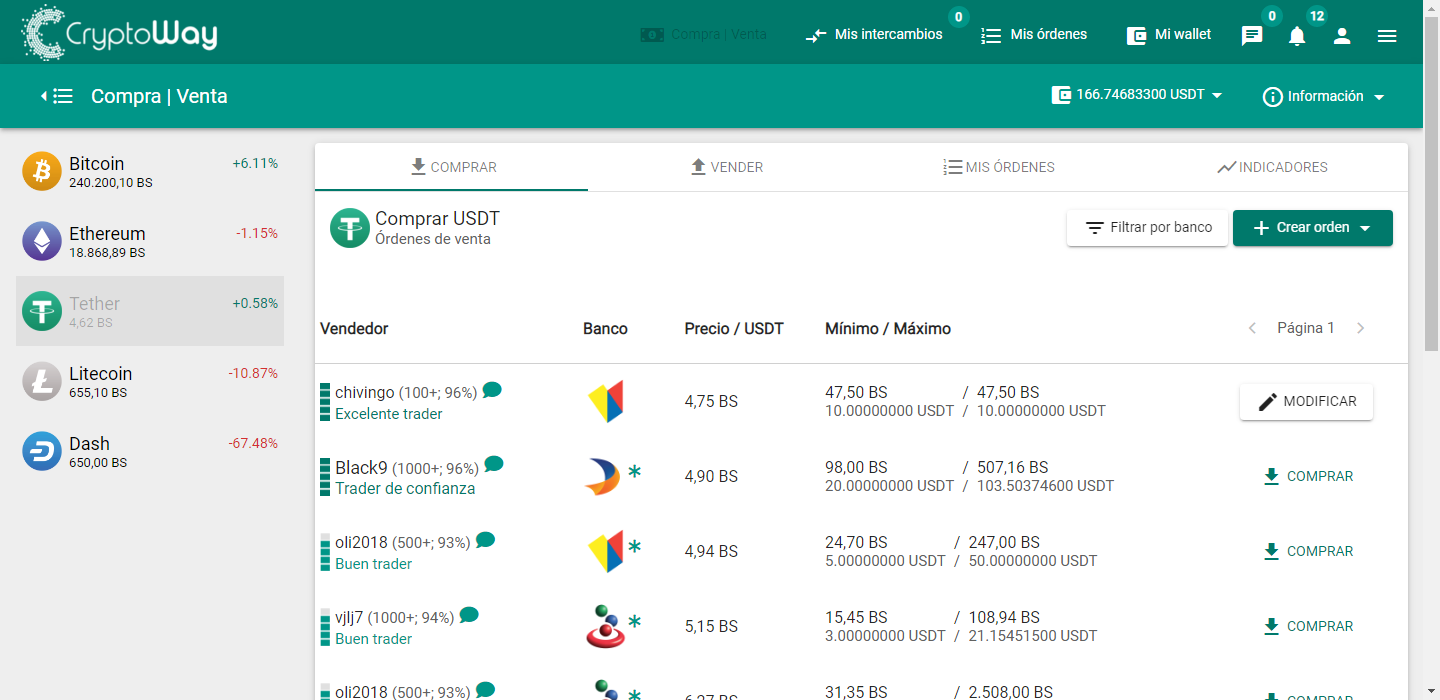Screen dimensions: 1440x700
Task: Click Trader de confianza label
Action: point(405,489)
